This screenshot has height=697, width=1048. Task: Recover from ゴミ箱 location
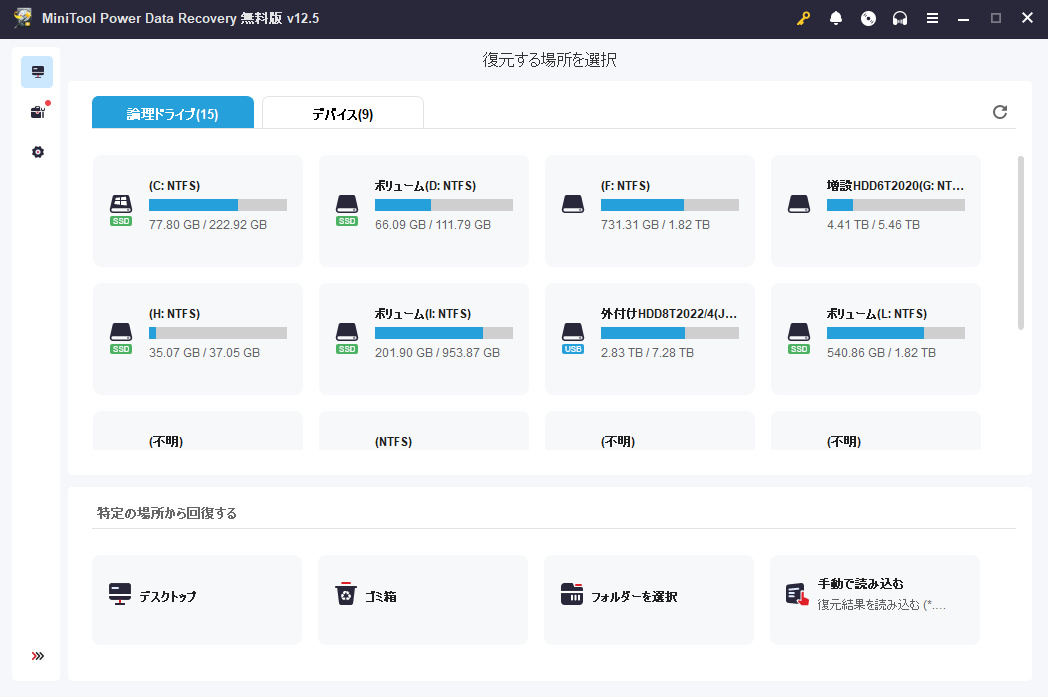click(422, 600)
